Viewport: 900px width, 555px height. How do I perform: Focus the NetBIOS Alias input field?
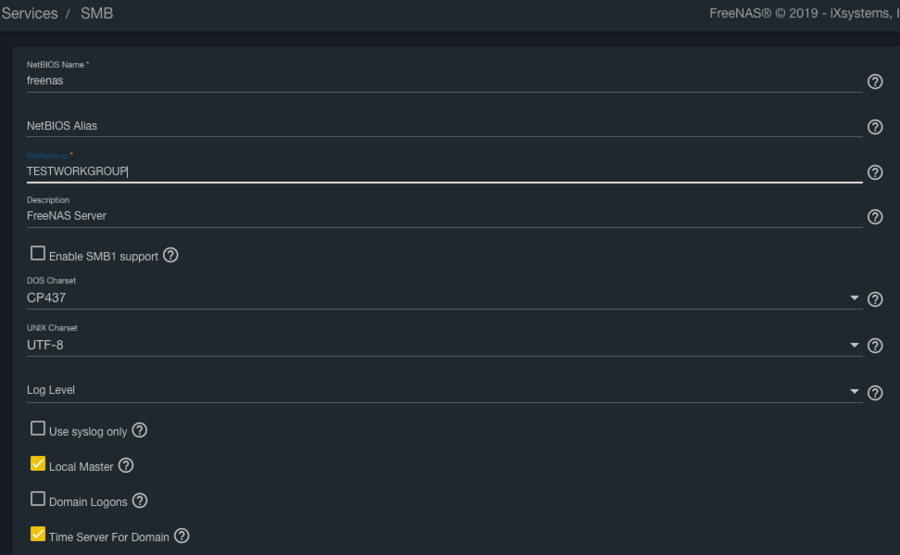pos(440,126)
